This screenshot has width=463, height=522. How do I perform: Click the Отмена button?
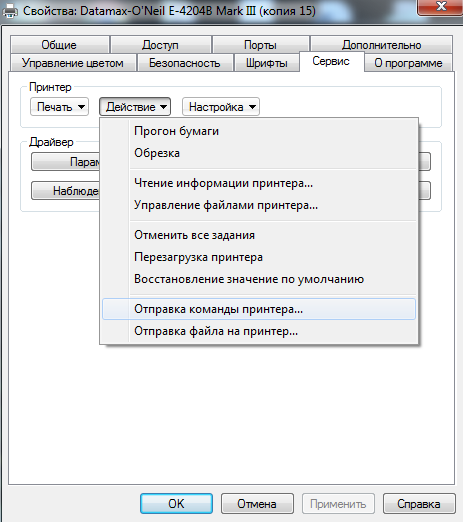[x=257, y=503]
